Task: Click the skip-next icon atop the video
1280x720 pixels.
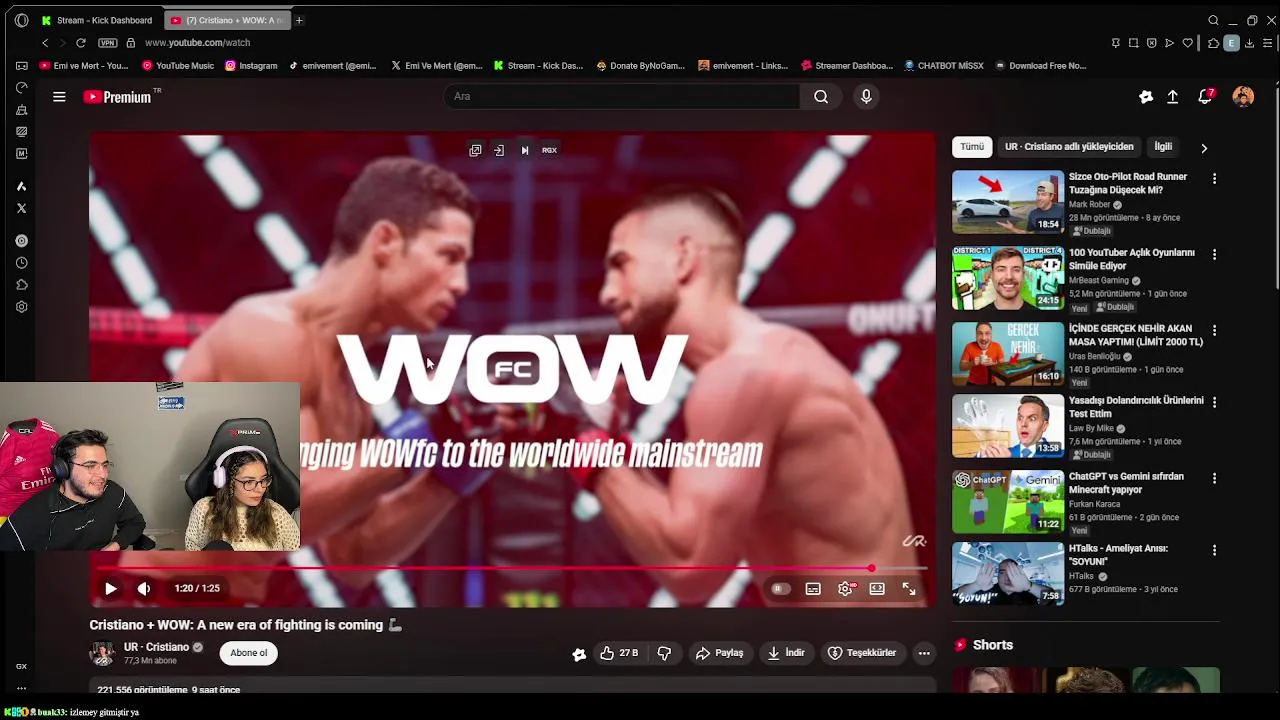Action: pyautogui.click(x=525, y=150)
